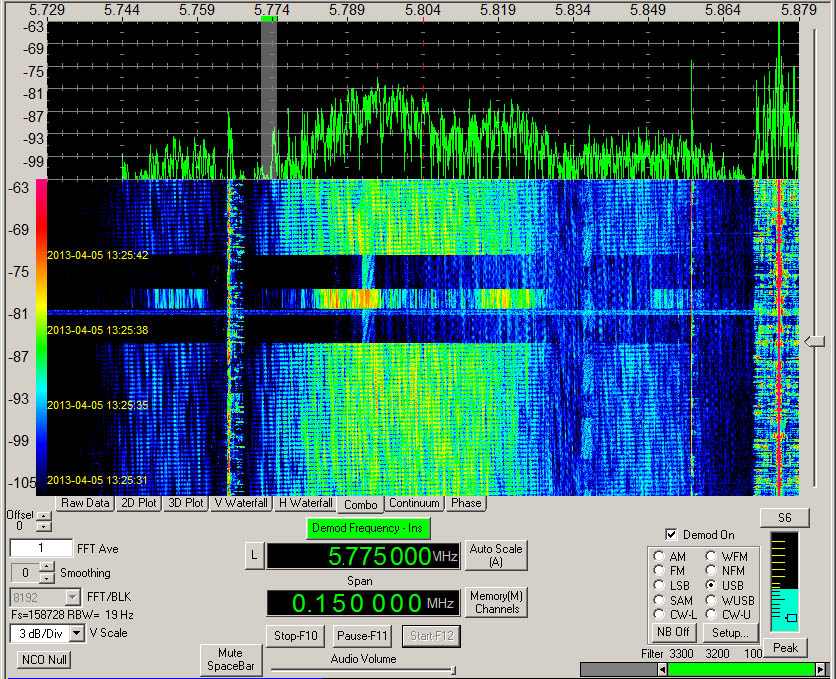Click the NB Off noise blanker button

tap(673, 632)
